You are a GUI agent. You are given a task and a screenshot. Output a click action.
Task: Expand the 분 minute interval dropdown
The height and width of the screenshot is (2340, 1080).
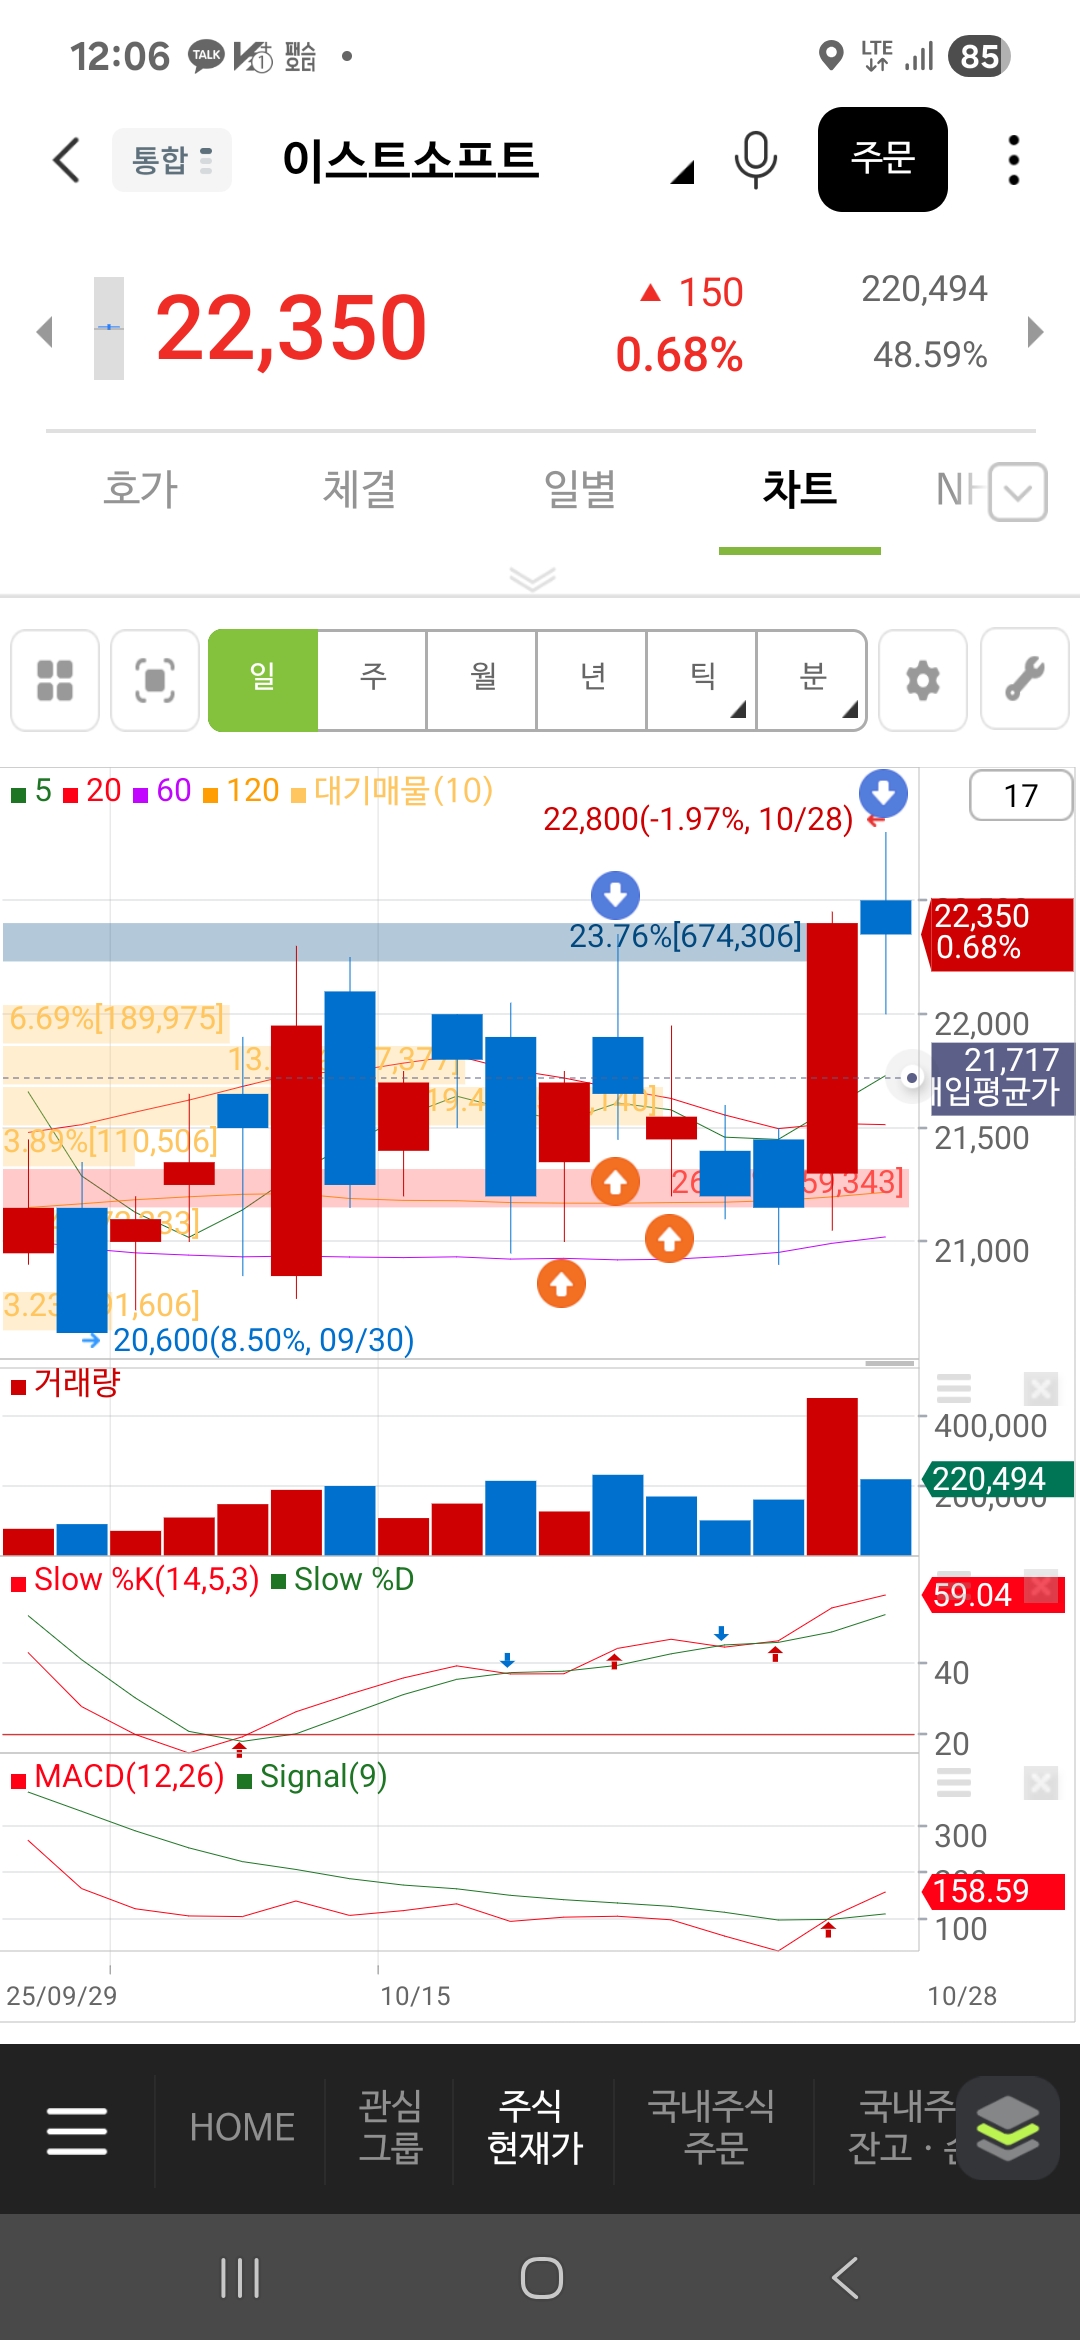(812, 680)
